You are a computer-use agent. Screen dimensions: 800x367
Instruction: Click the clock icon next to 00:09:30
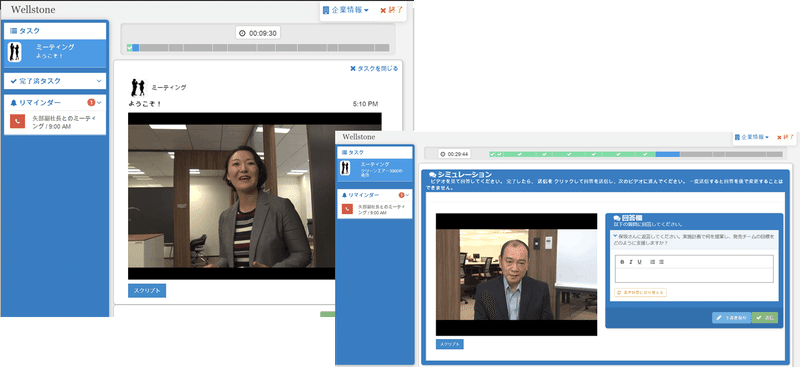click(x=243, y=33)
